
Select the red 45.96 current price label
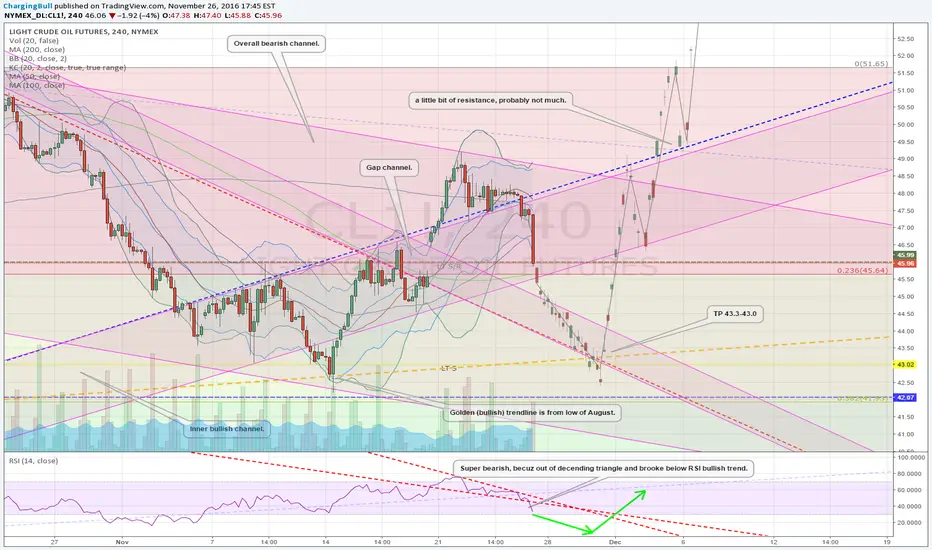tap(905, 264)
